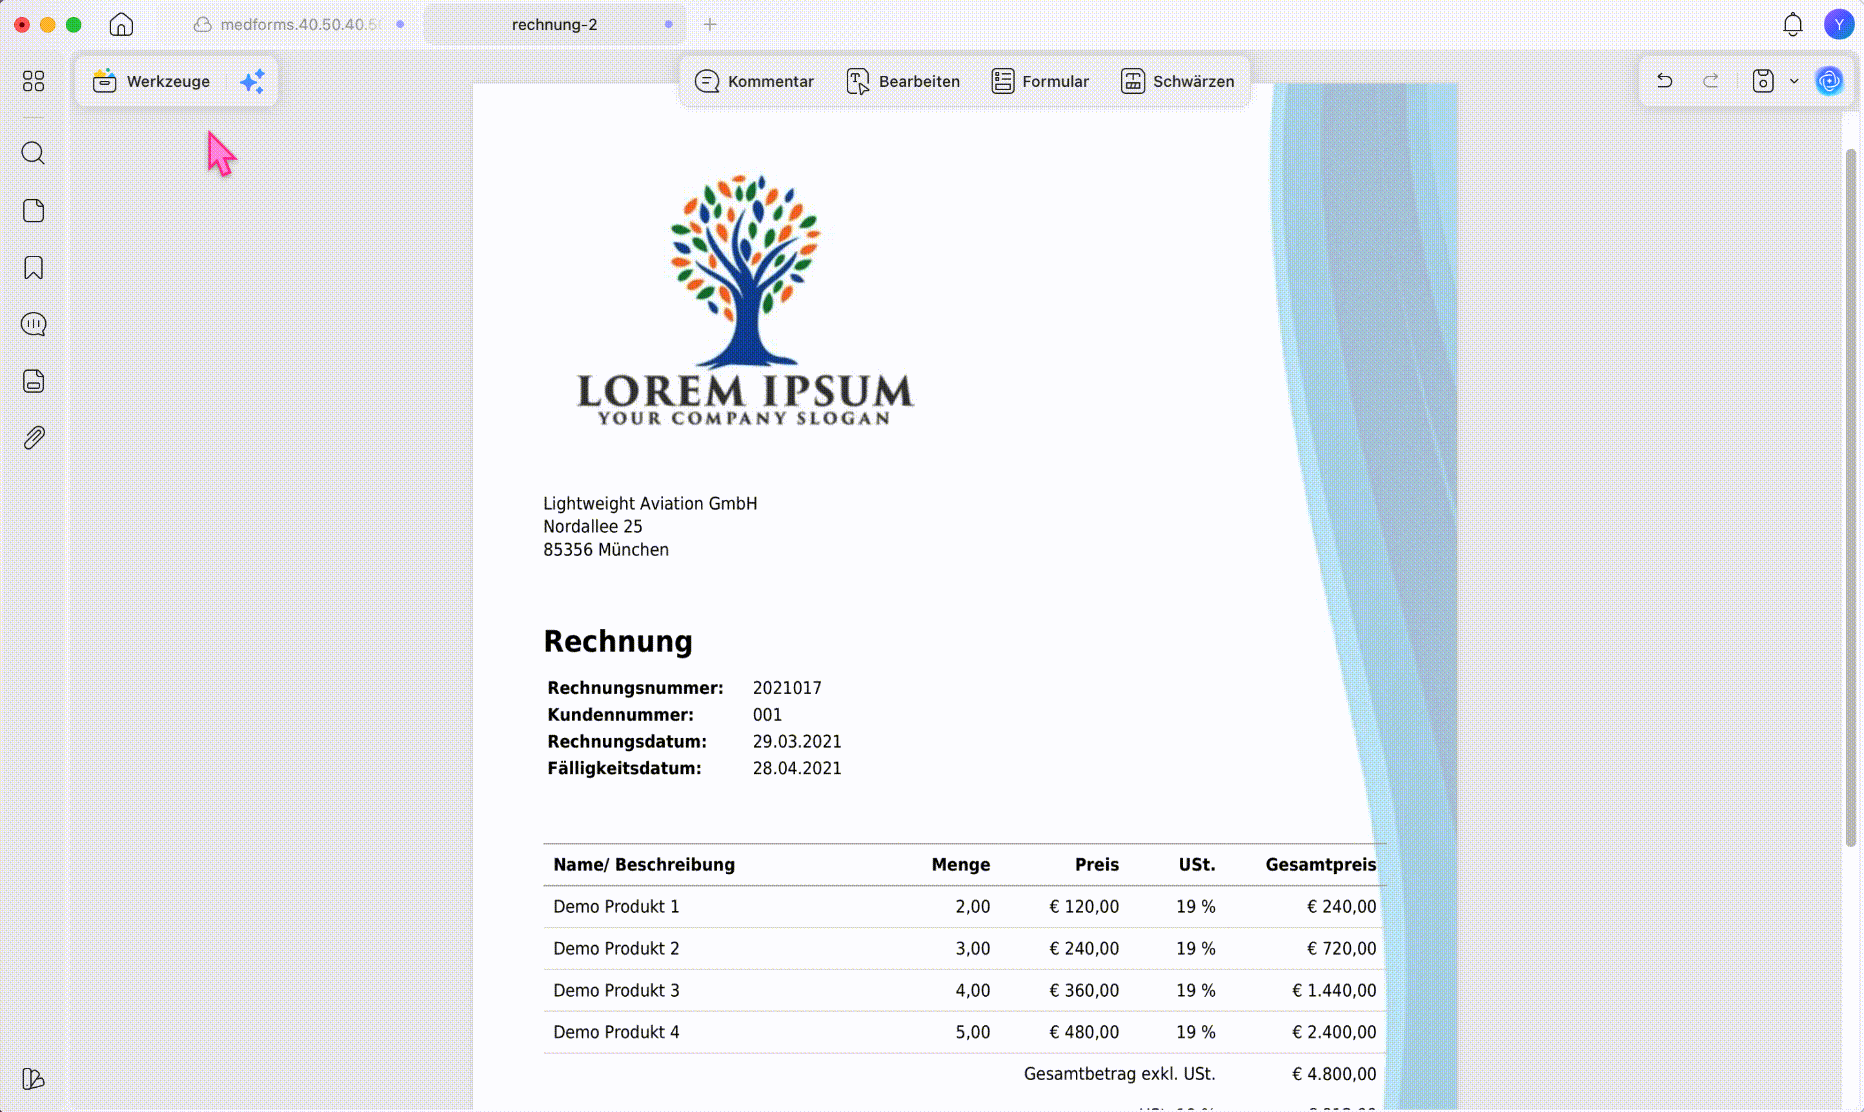The width and height of the screenshot is (1864, 1112).
Task: Open the attachments paperclip icon
Action: (33, 438)
